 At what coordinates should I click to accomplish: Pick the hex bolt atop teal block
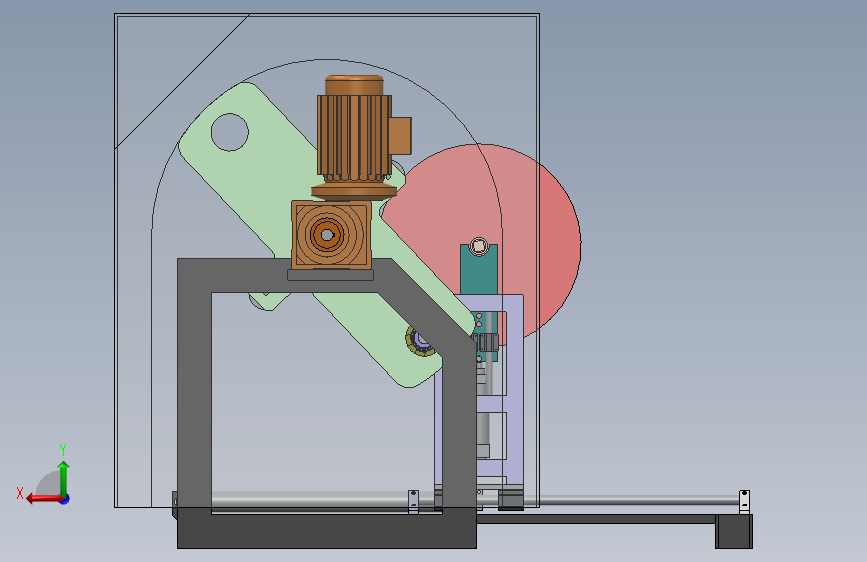tap(479, 246)
